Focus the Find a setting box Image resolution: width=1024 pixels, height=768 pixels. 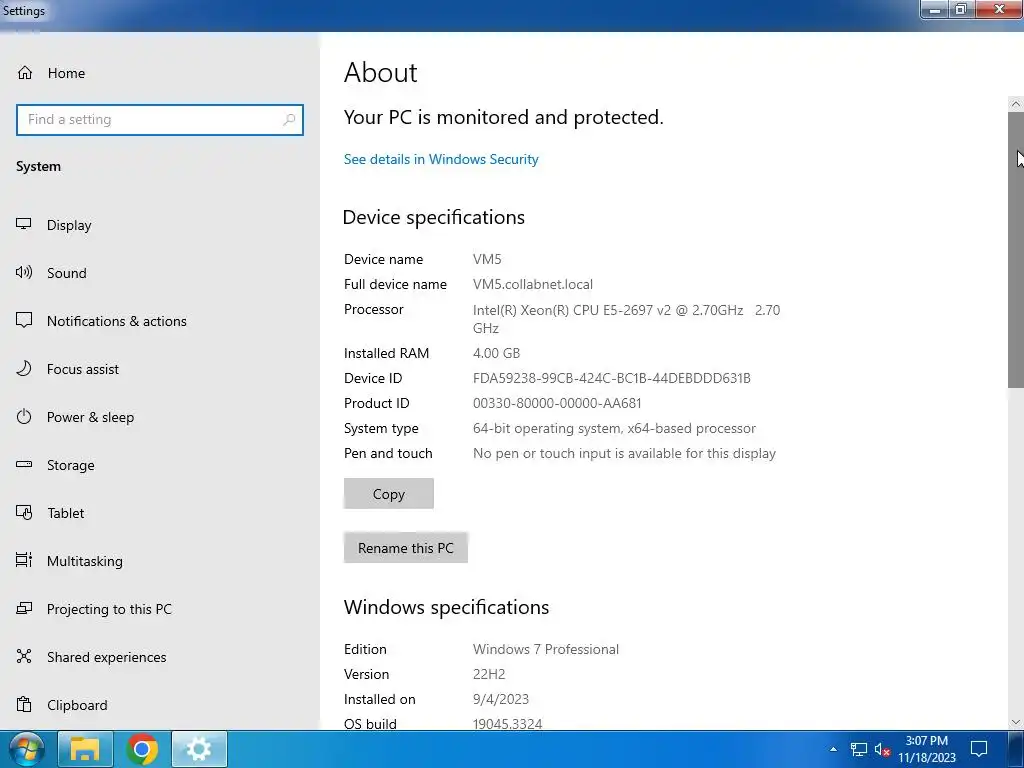[160, 120]
